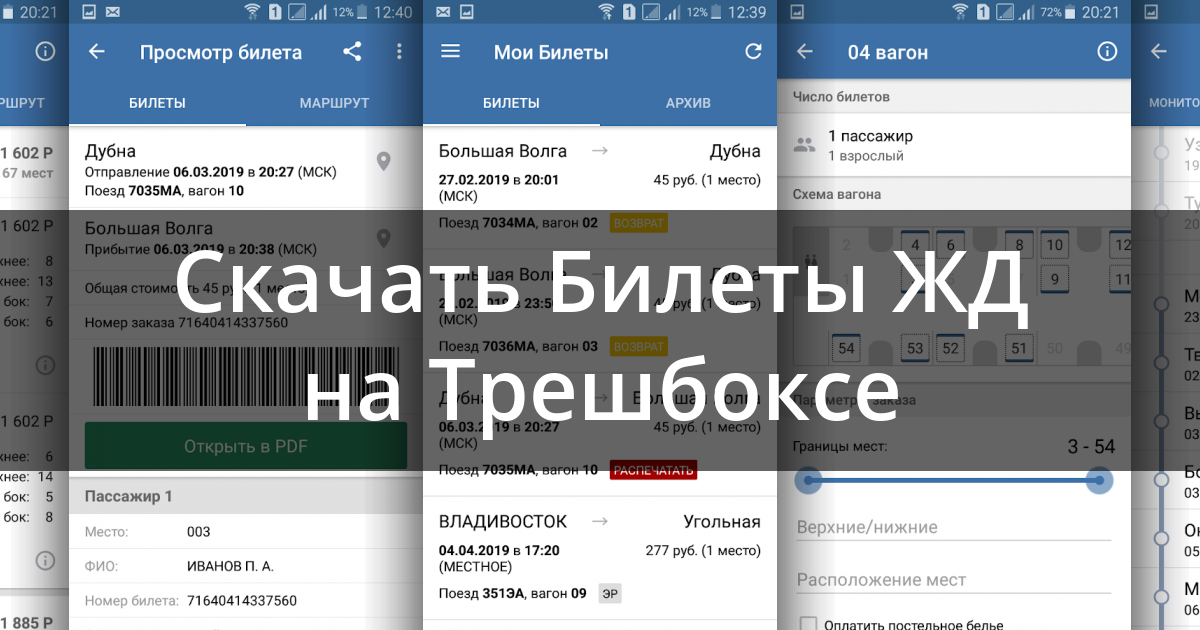Image resolution: width=1200 pixels, height=630 pixels.
Task: Tap back arrow beside Просмотр билета title
Action: coord(97,52)
